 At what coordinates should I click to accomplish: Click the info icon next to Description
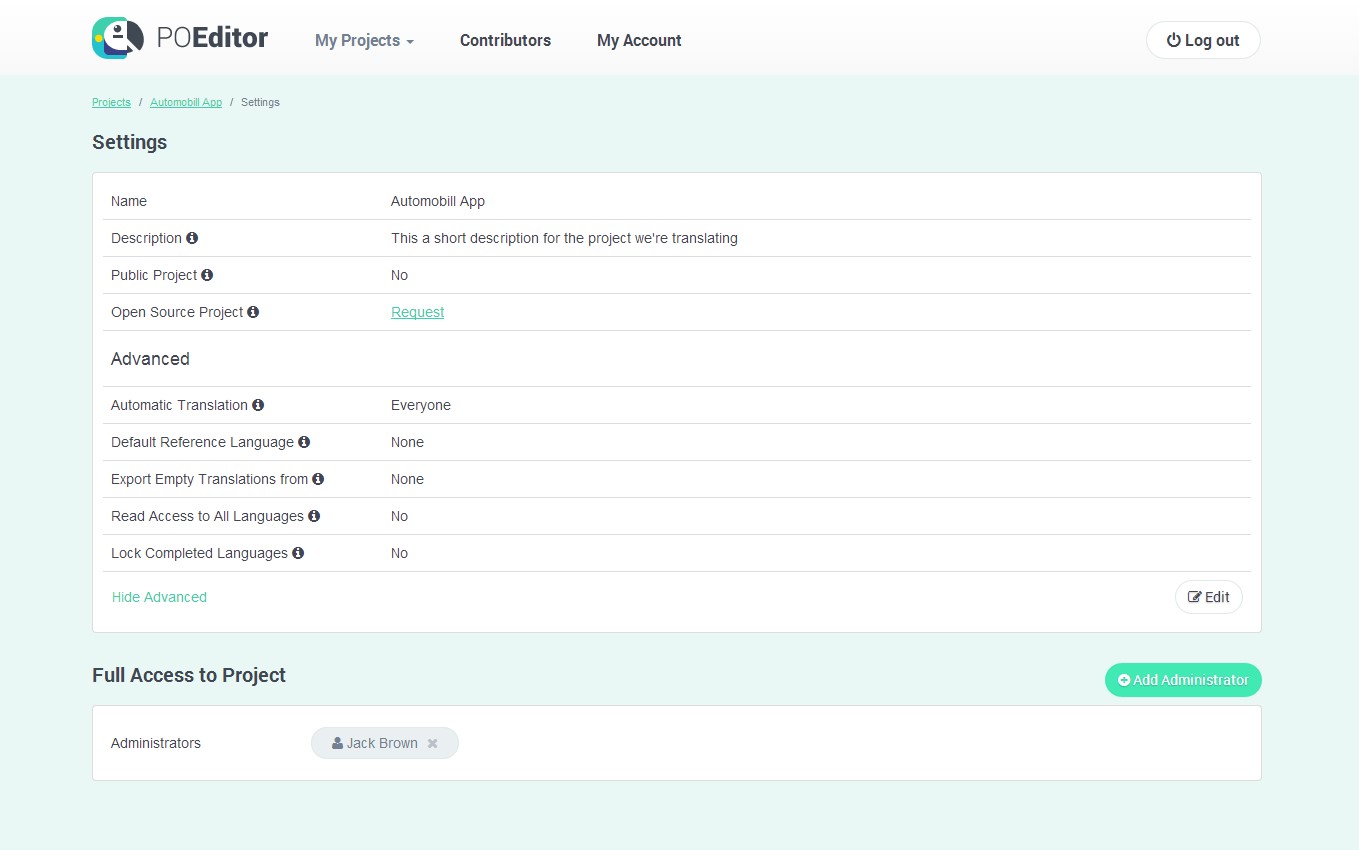click(192, 238)
